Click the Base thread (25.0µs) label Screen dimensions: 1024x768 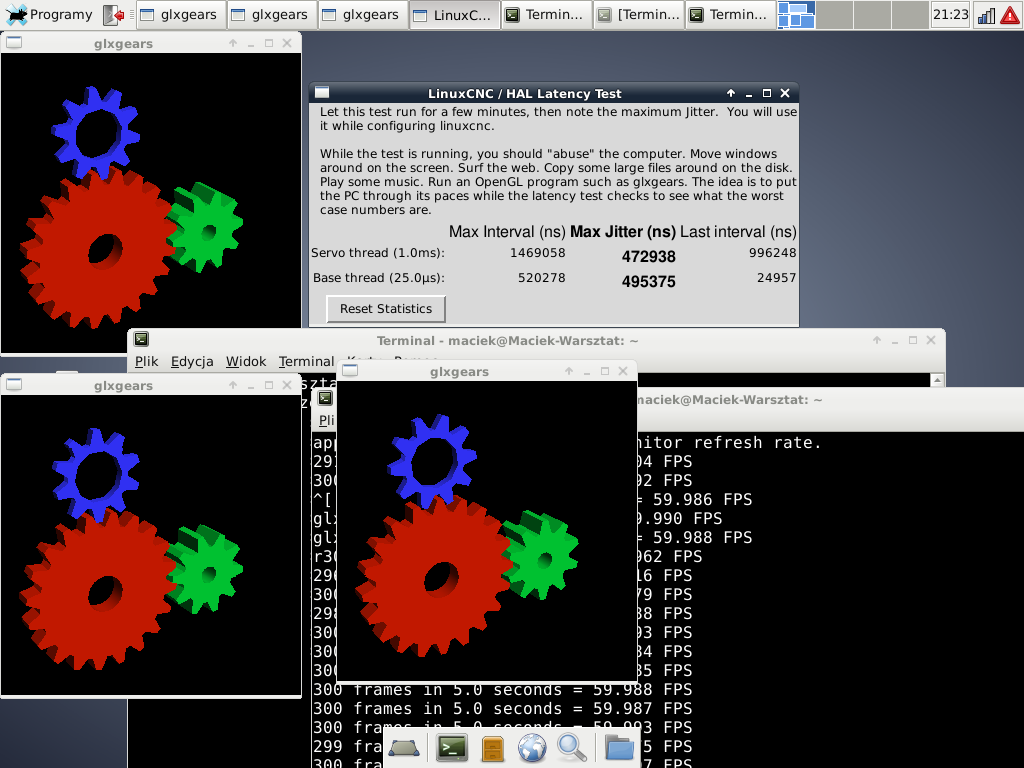(378, 278)
